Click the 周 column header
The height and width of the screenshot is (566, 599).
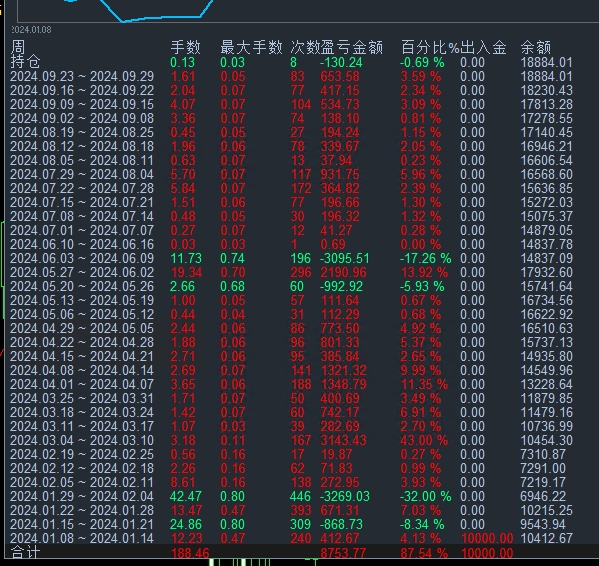click(18, 48)
